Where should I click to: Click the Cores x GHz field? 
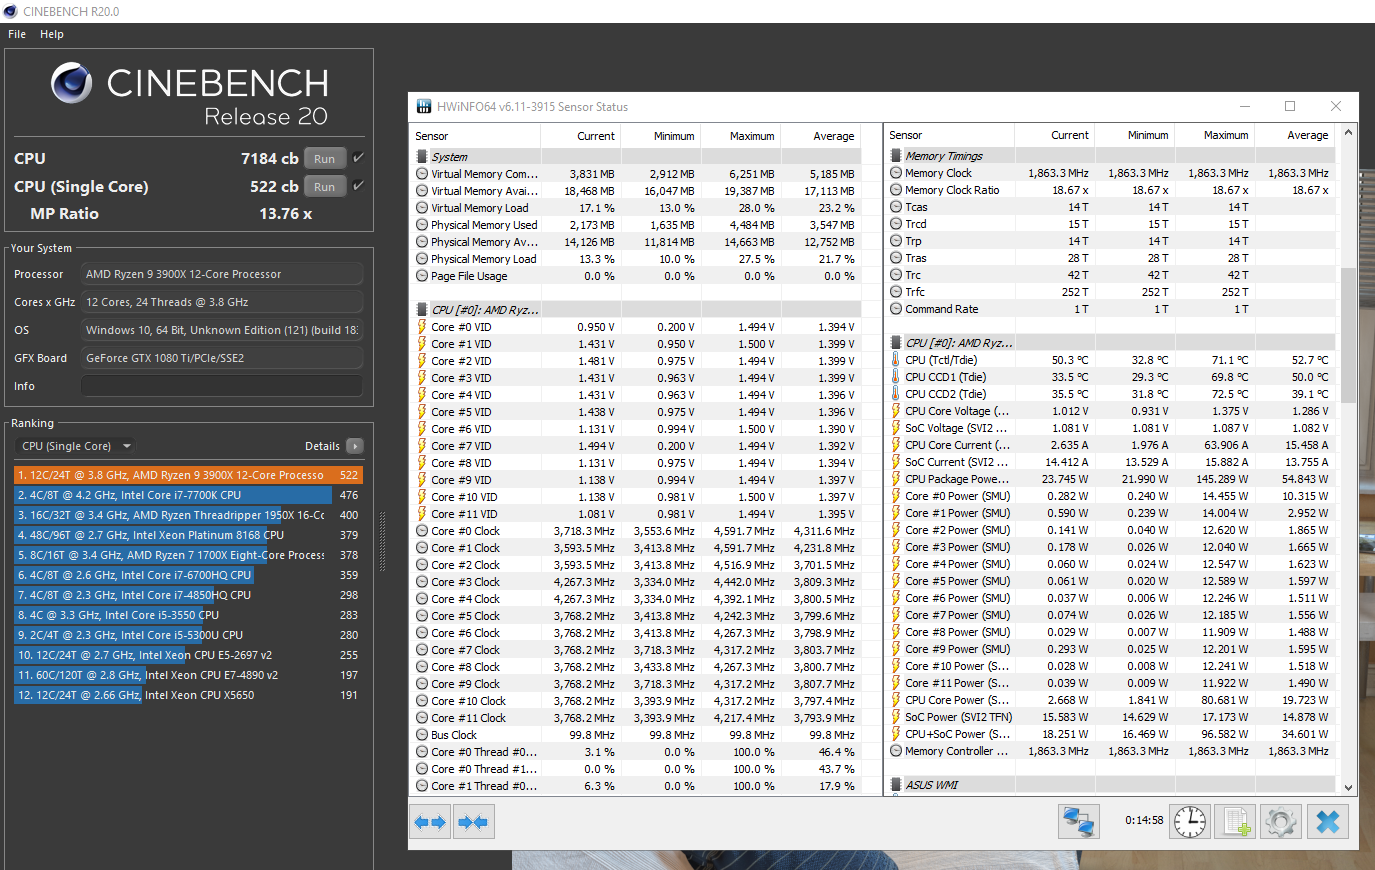coord(222,302)
